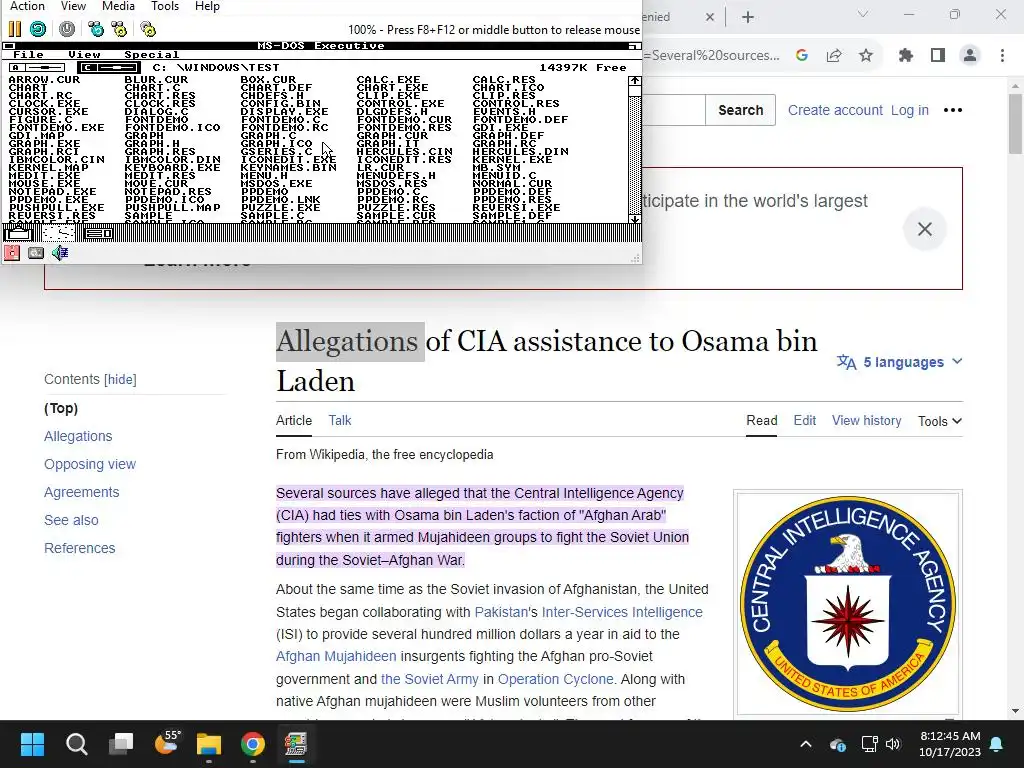This screenshot has height=768, width=1024.
Task: Open the Chrome profile avatar
Action: point(970,56)
